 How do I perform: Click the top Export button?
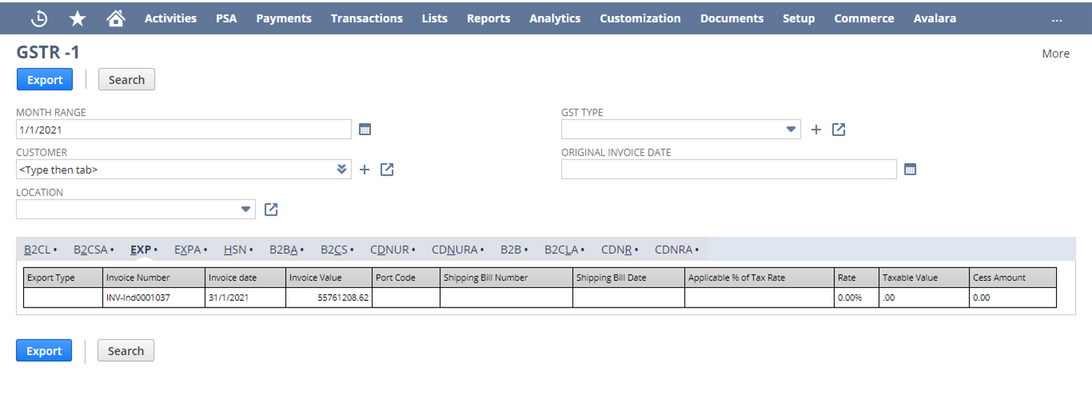point(45,79)
